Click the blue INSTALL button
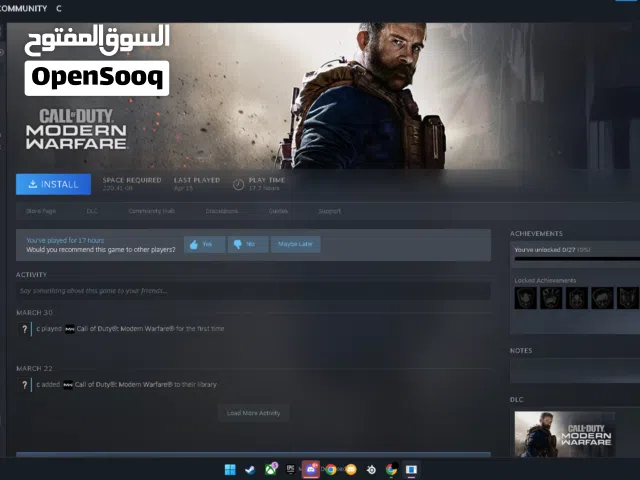The width and height of the screenshot is (640, 480). (x=53, y=184)
